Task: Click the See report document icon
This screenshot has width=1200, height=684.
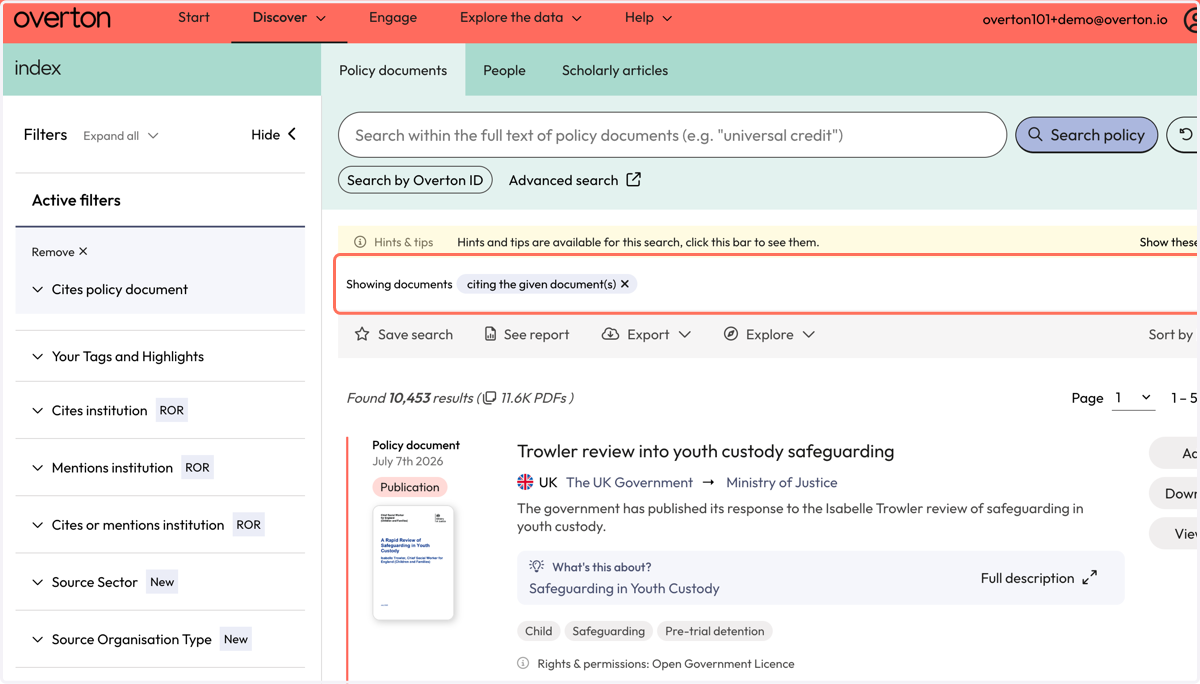Action: pos(490,334)
